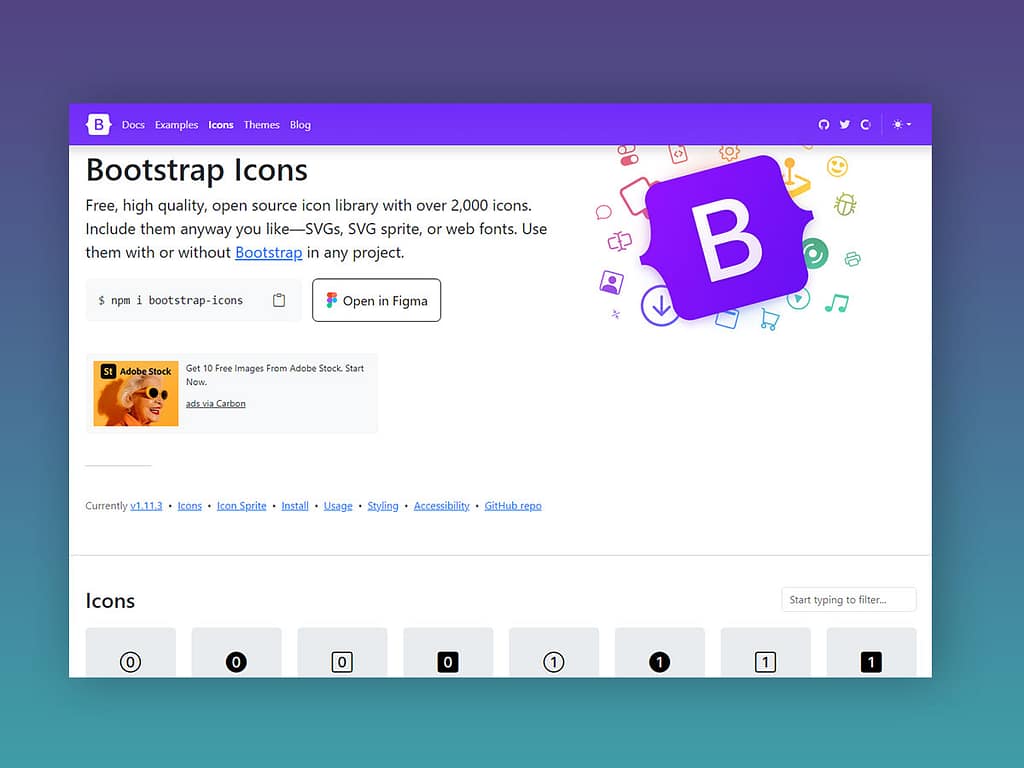Open the Themes nav item

coord(261,125)
